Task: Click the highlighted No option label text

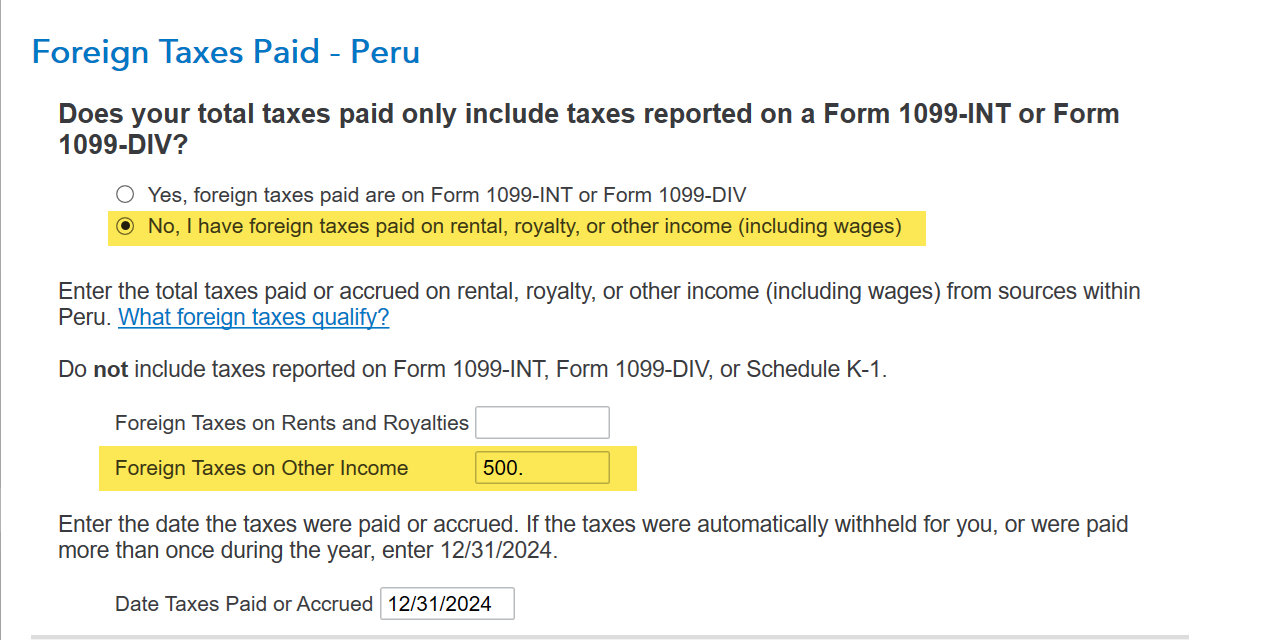Action: point(524,226)
